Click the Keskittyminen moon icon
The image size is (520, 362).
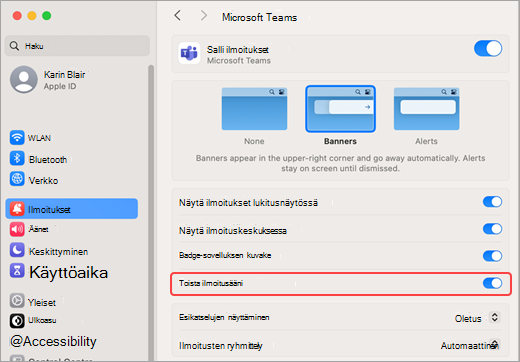click(x=17, y=250)
